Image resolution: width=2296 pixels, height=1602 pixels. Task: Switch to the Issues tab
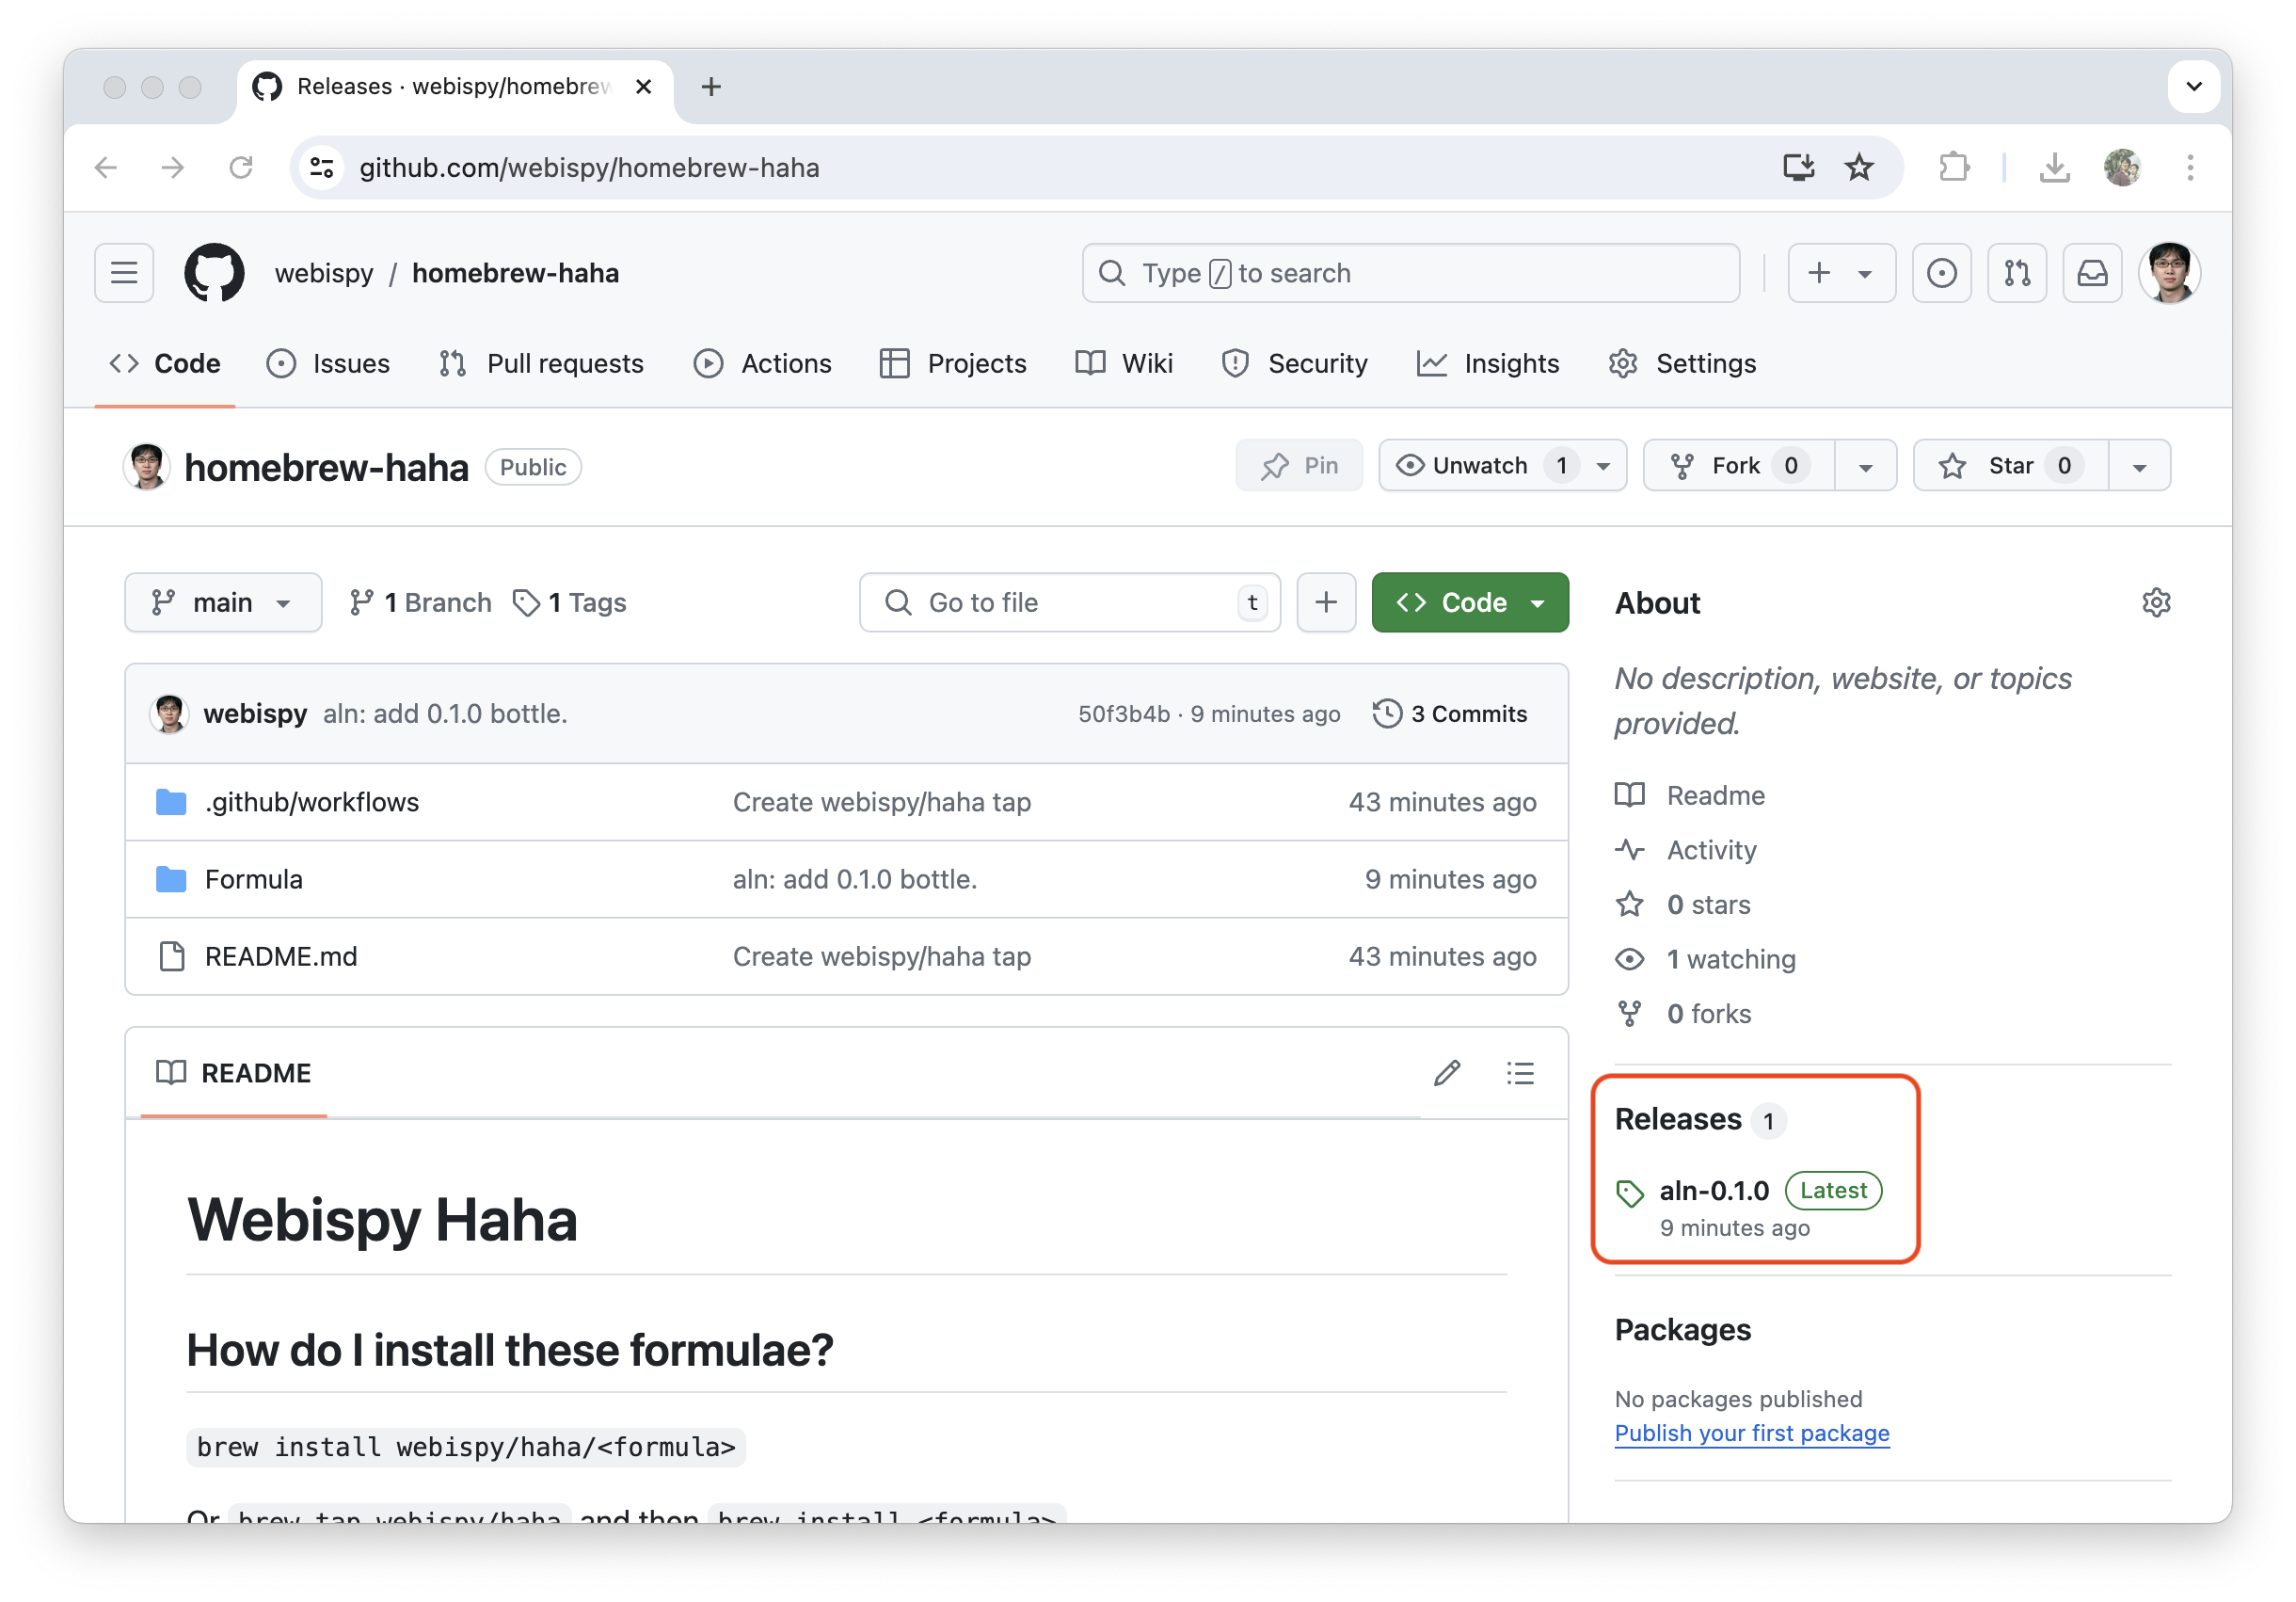328,364
